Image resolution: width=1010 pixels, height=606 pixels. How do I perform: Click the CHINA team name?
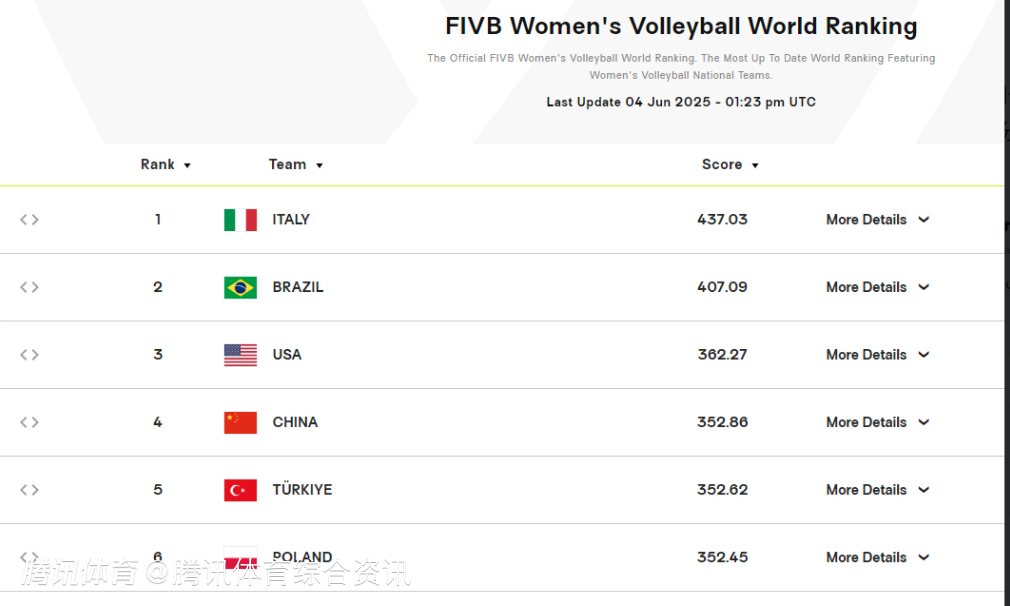[295, 422]
